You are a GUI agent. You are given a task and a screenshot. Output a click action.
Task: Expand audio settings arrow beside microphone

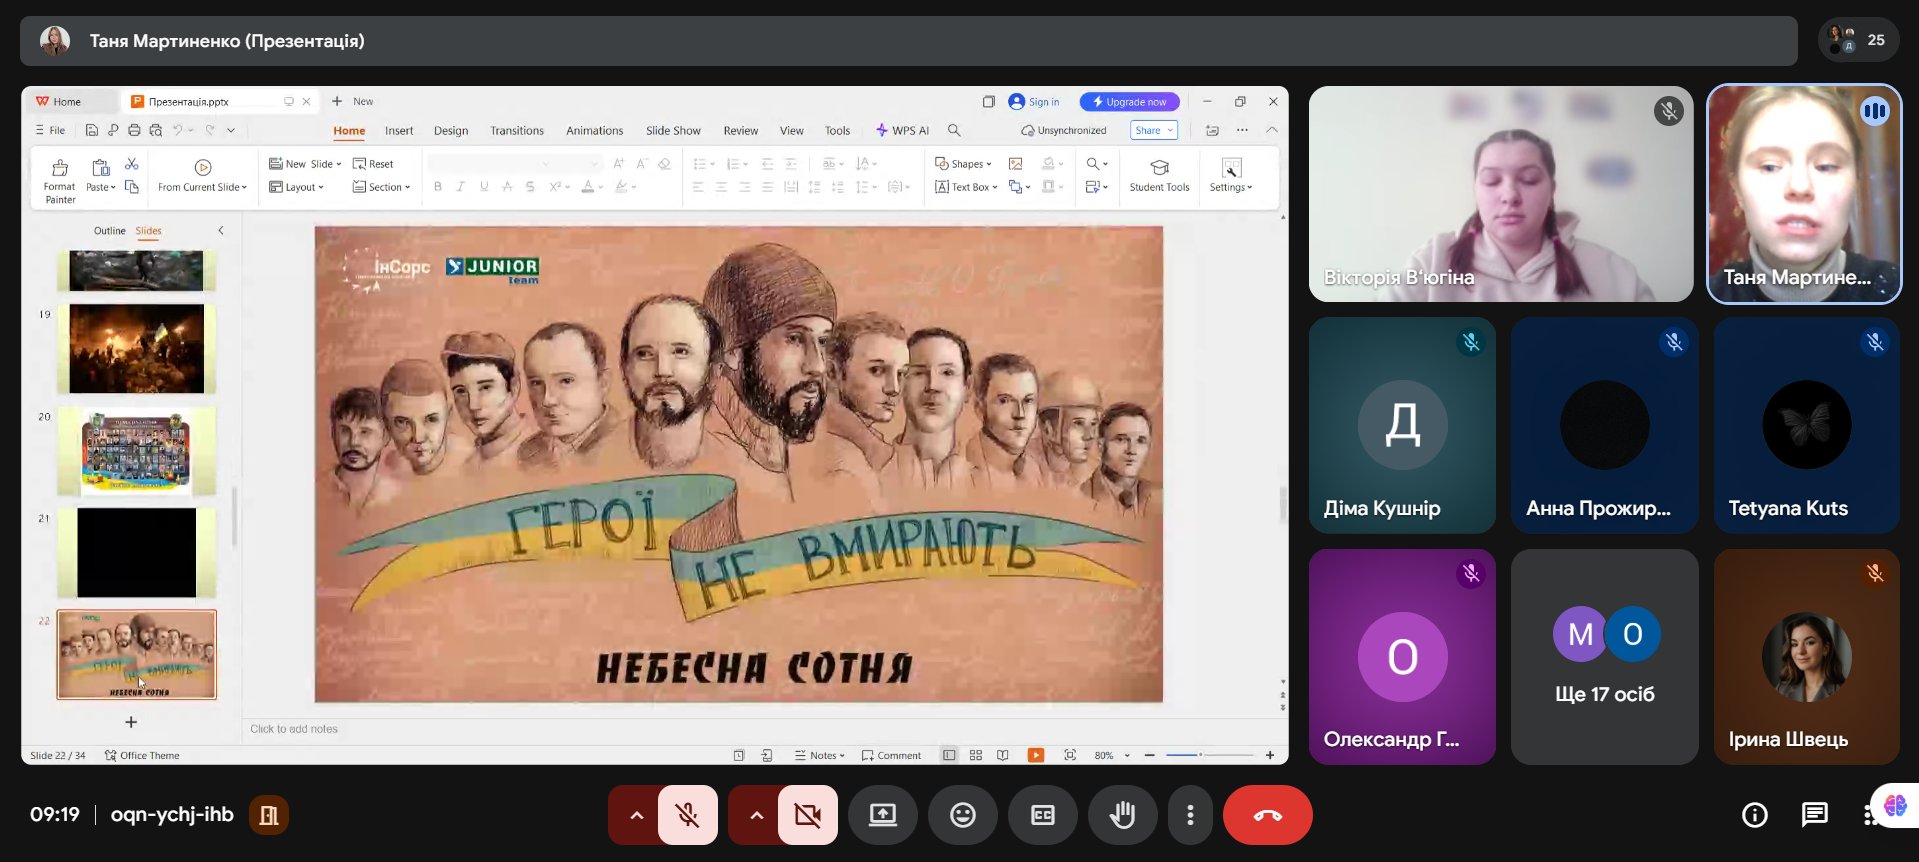[x=636, y=815]
